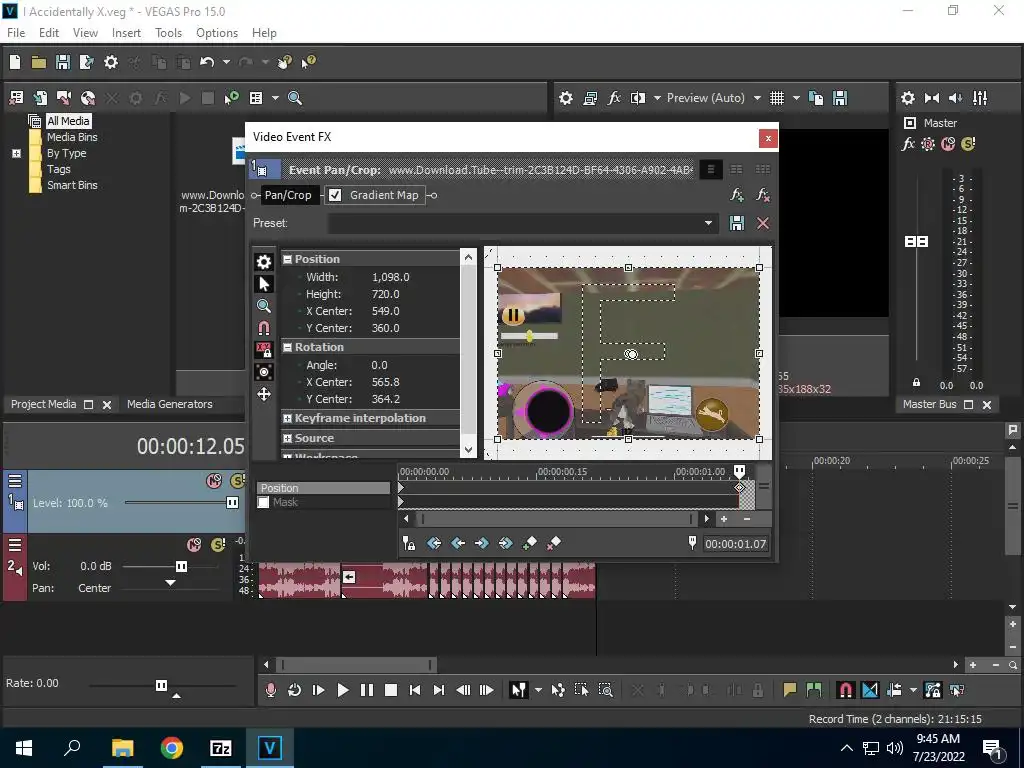Open the View menu
1024x768 pixels.
[x=86, y=33]
